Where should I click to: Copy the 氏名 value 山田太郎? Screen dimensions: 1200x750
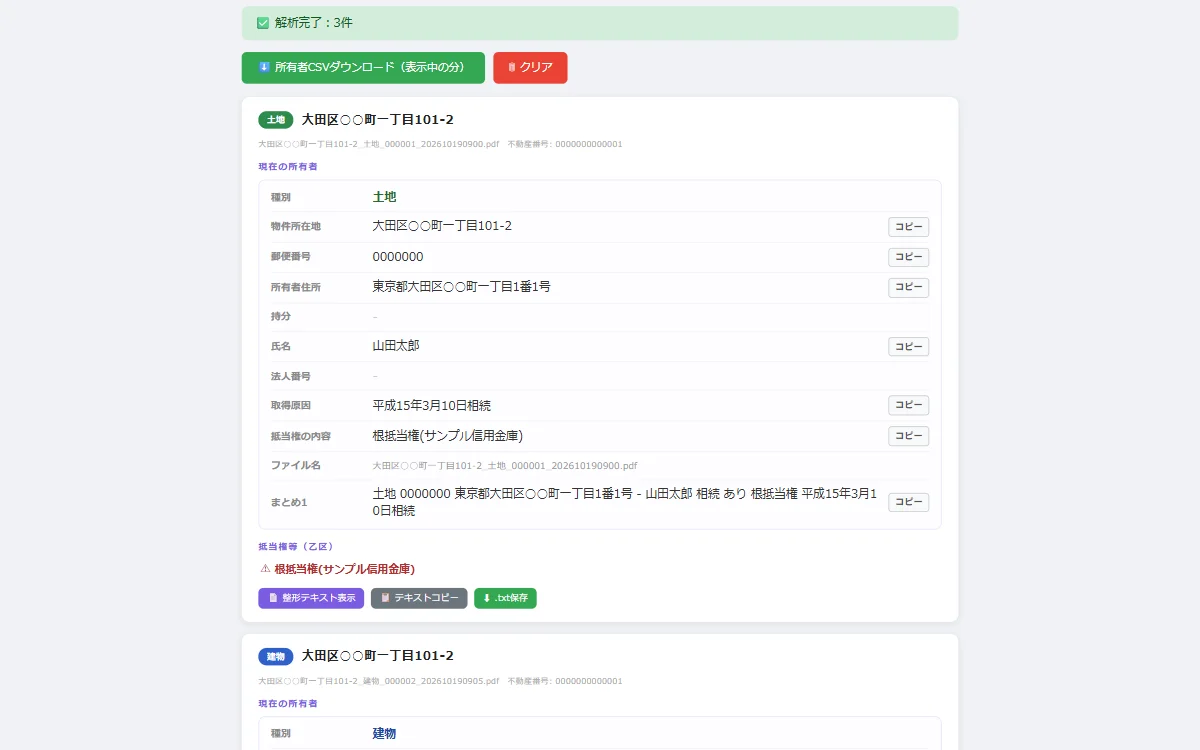click(x=908, y=346)
